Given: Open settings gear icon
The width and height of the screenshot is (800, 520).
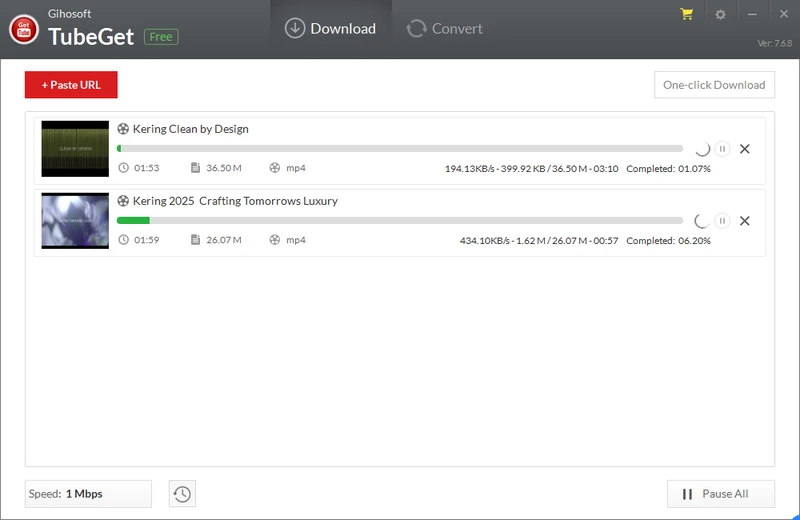Looking at the screenshot, I should click(720, 14).
